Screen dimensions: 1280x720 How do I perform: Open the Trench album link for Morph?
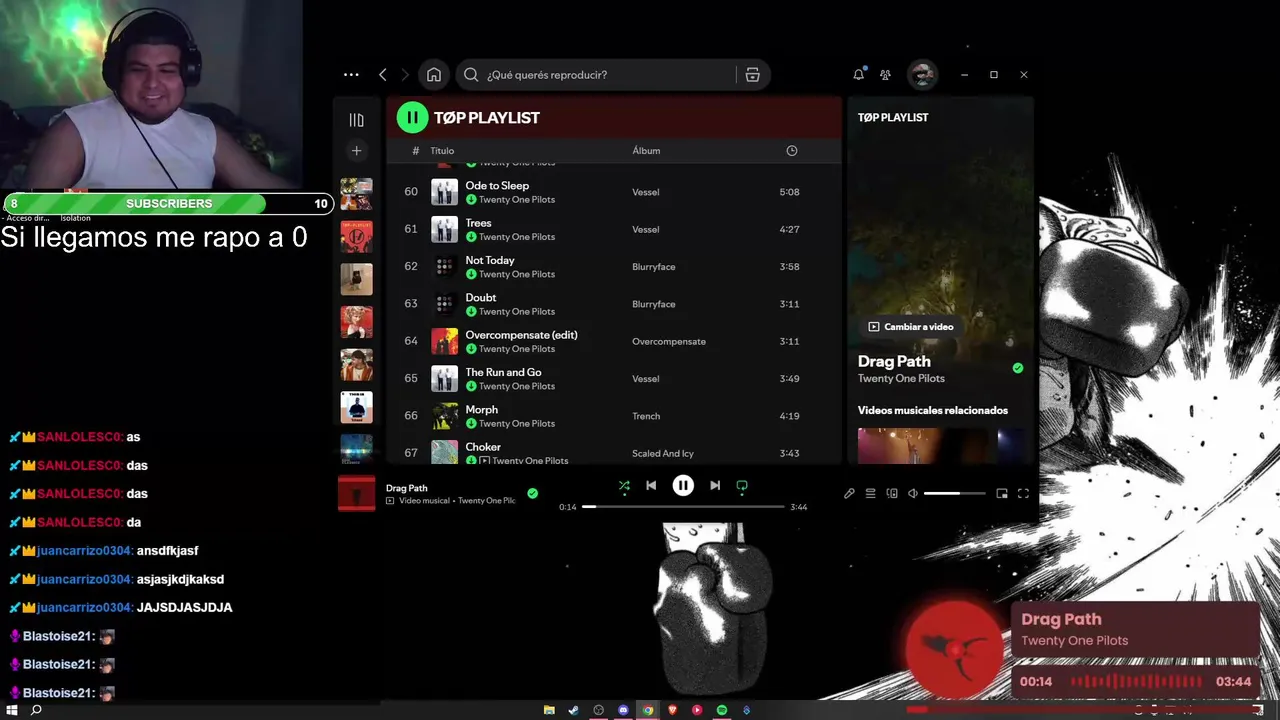click(x=646, y=416)
